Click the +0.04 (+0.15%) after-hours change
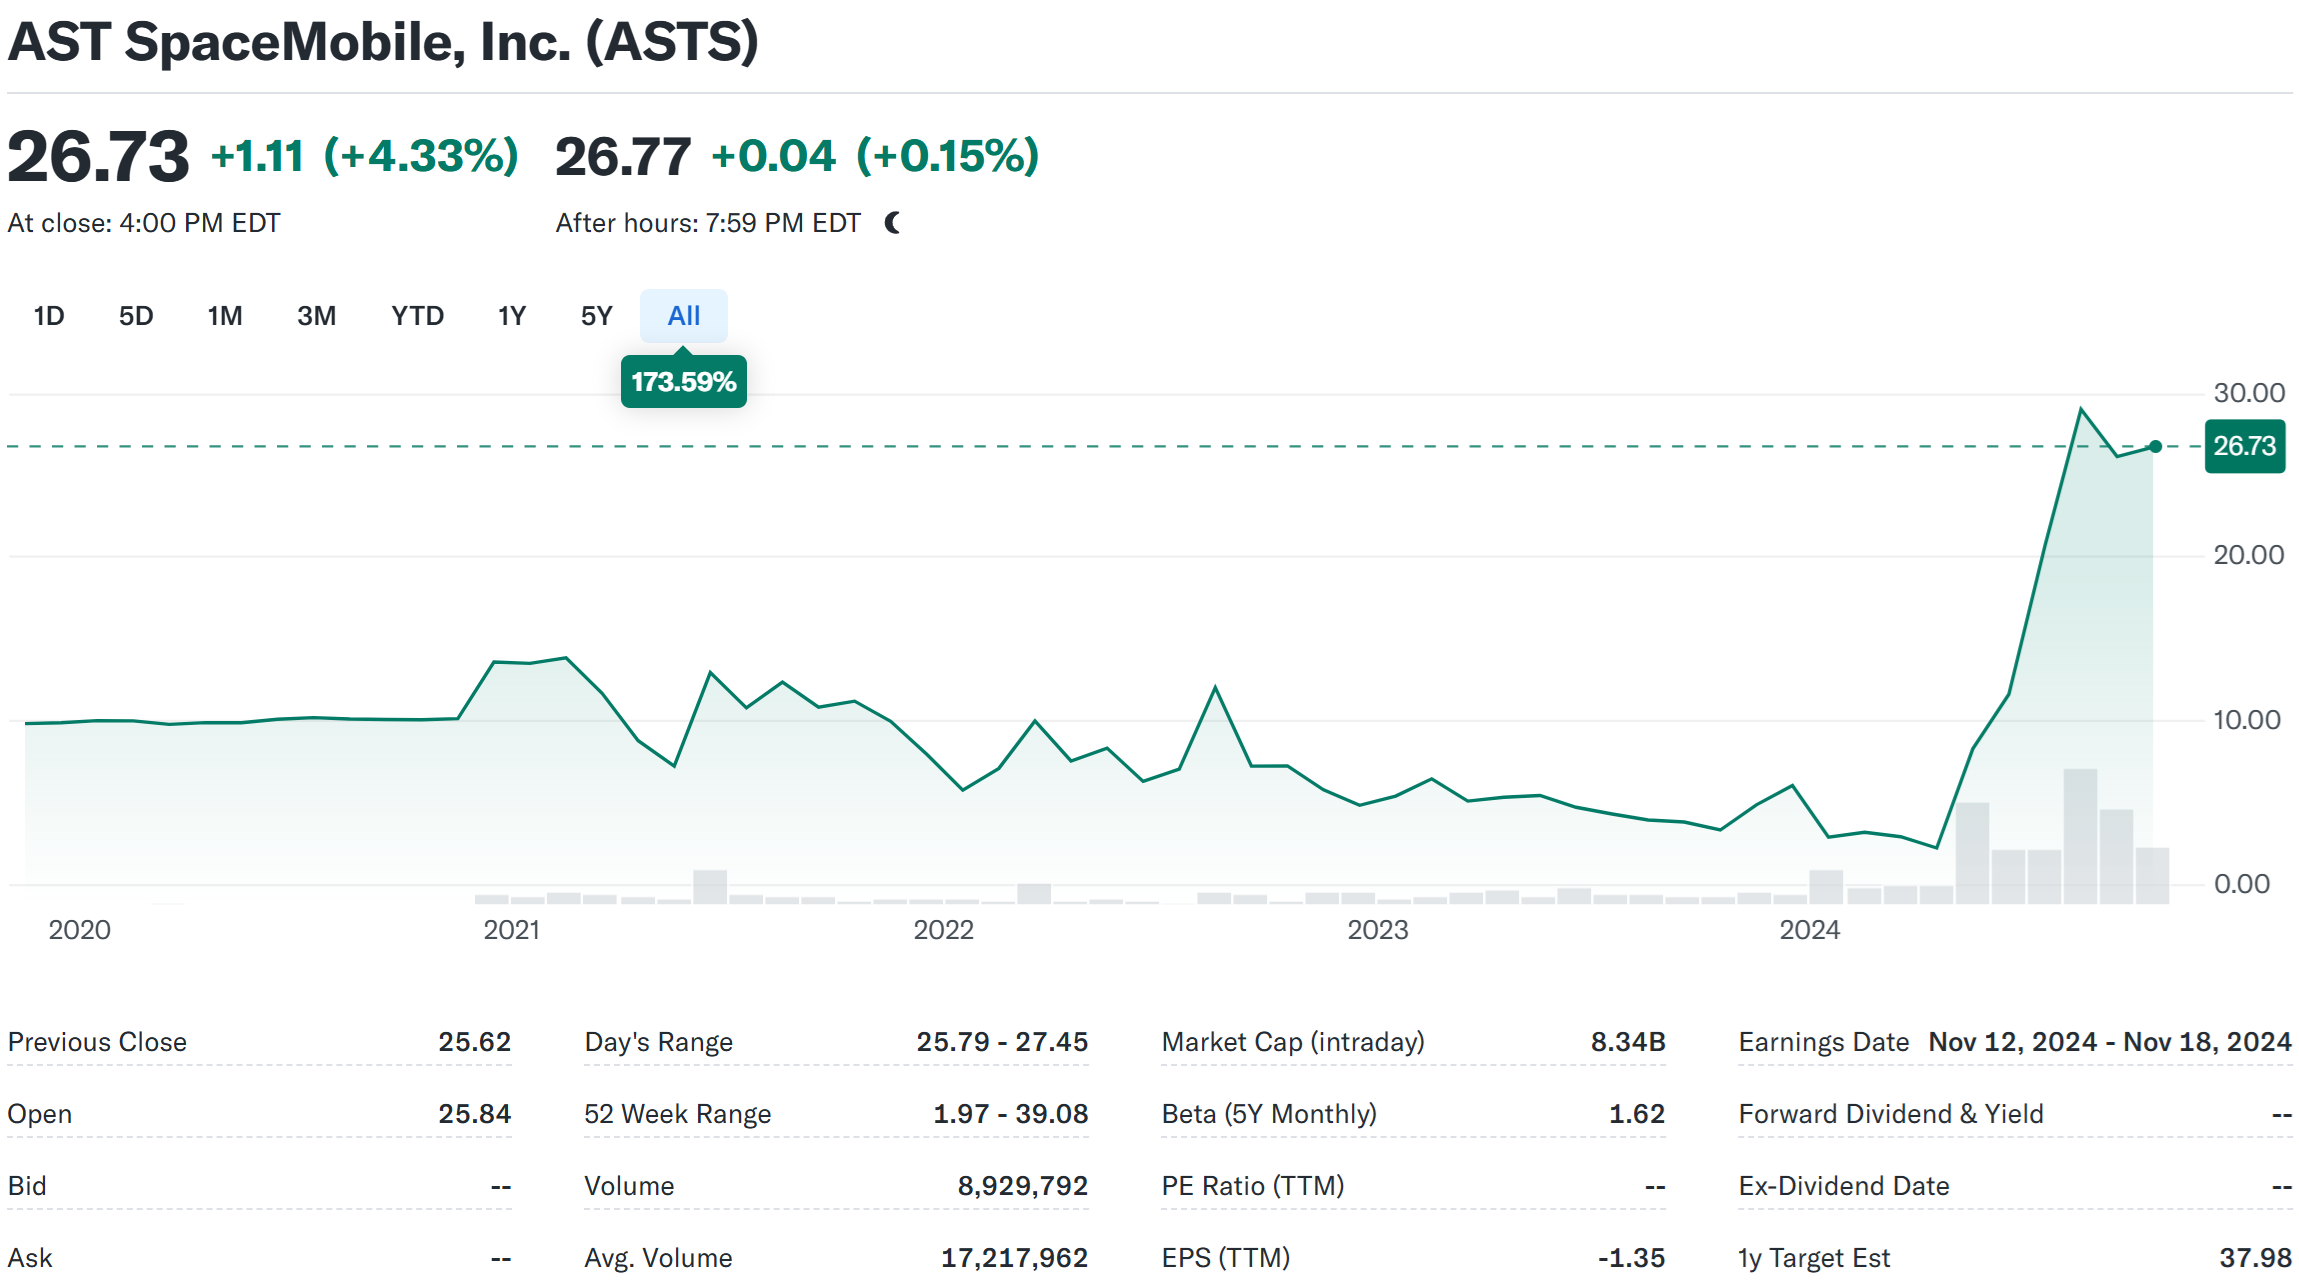The height and width of the screenshot is (1280, 2299). click(875, 156)
